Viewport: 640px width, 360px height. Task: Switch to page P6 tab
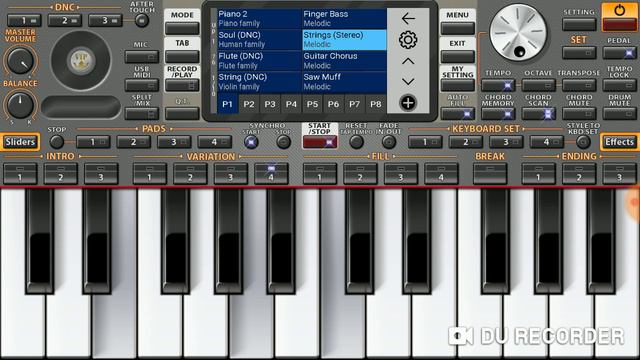tap(333, 104)
